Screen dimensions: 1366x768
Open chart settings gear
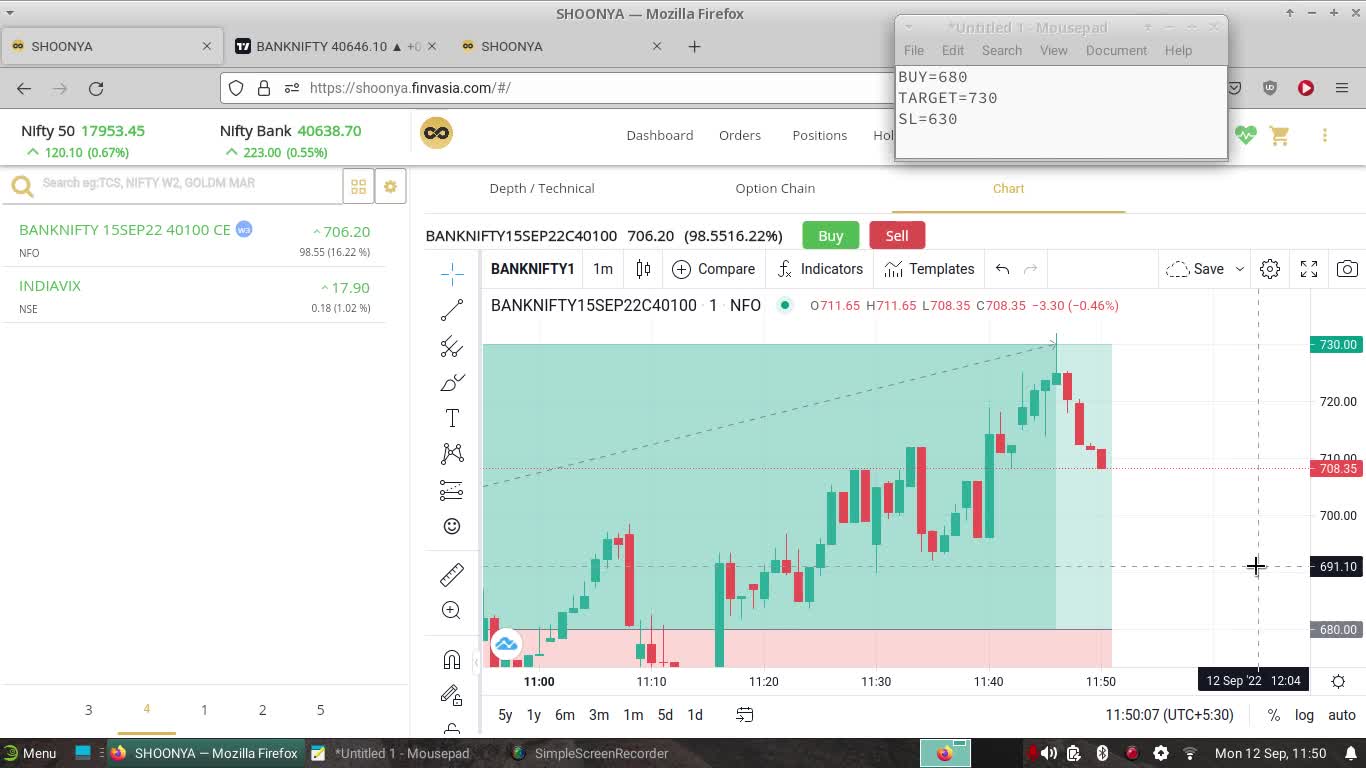pyautogui.click(x=1270, y=269)
